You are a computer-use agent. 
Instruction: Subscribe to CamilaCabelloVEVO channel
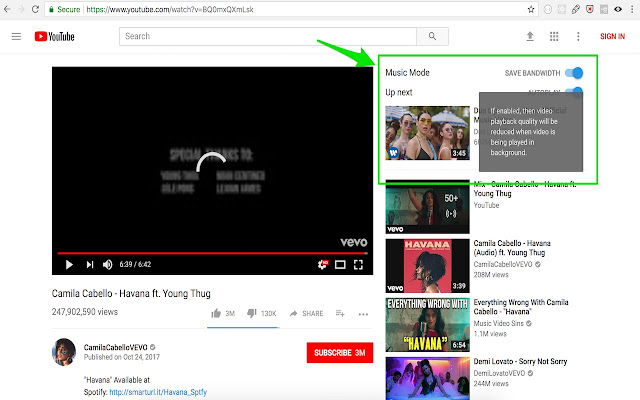(340, 353)
